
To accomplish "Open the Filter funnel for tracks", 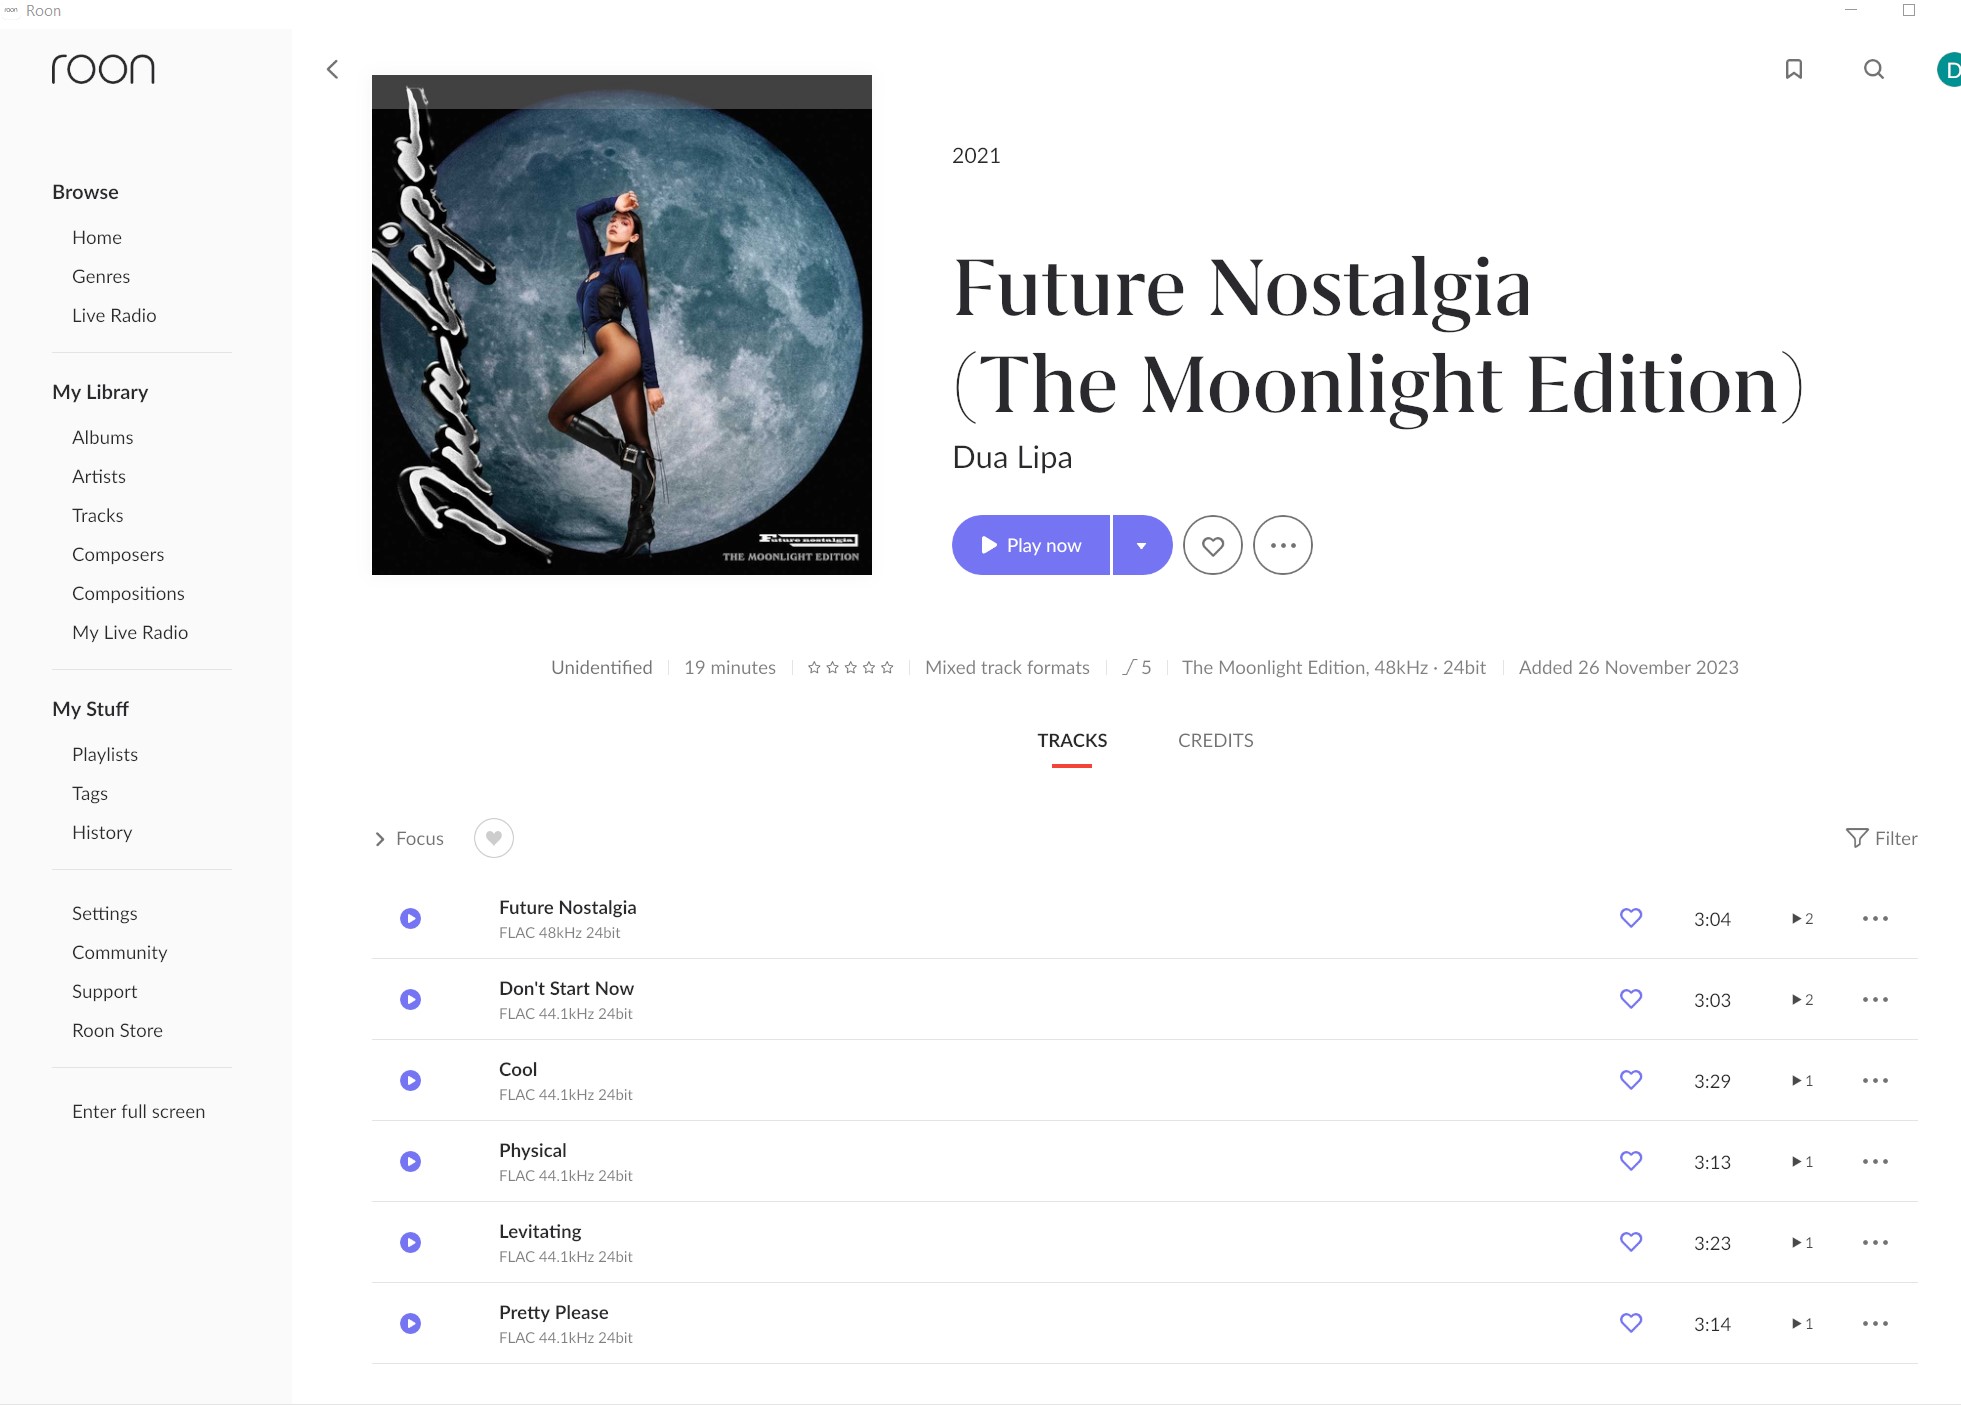I will pyautogui.click(x=1881, y=838).
